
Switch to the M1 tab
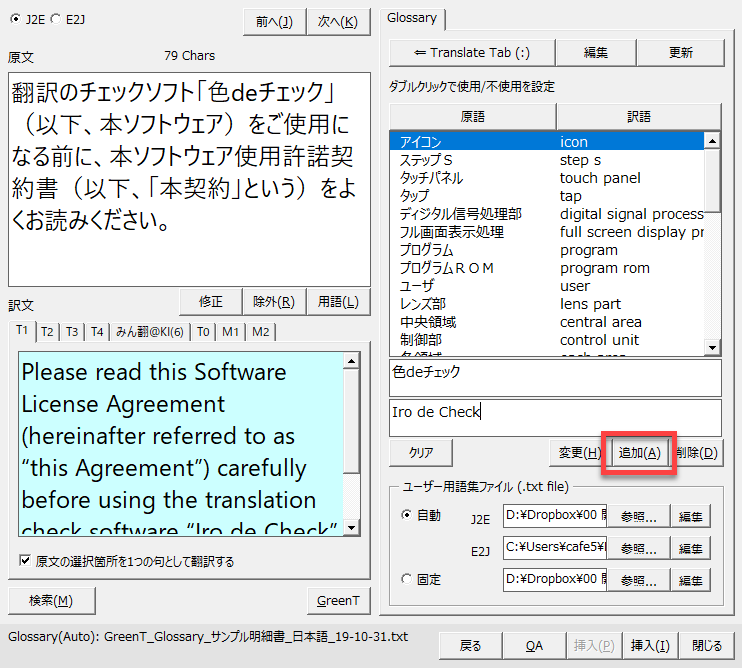tap(230, 332)
